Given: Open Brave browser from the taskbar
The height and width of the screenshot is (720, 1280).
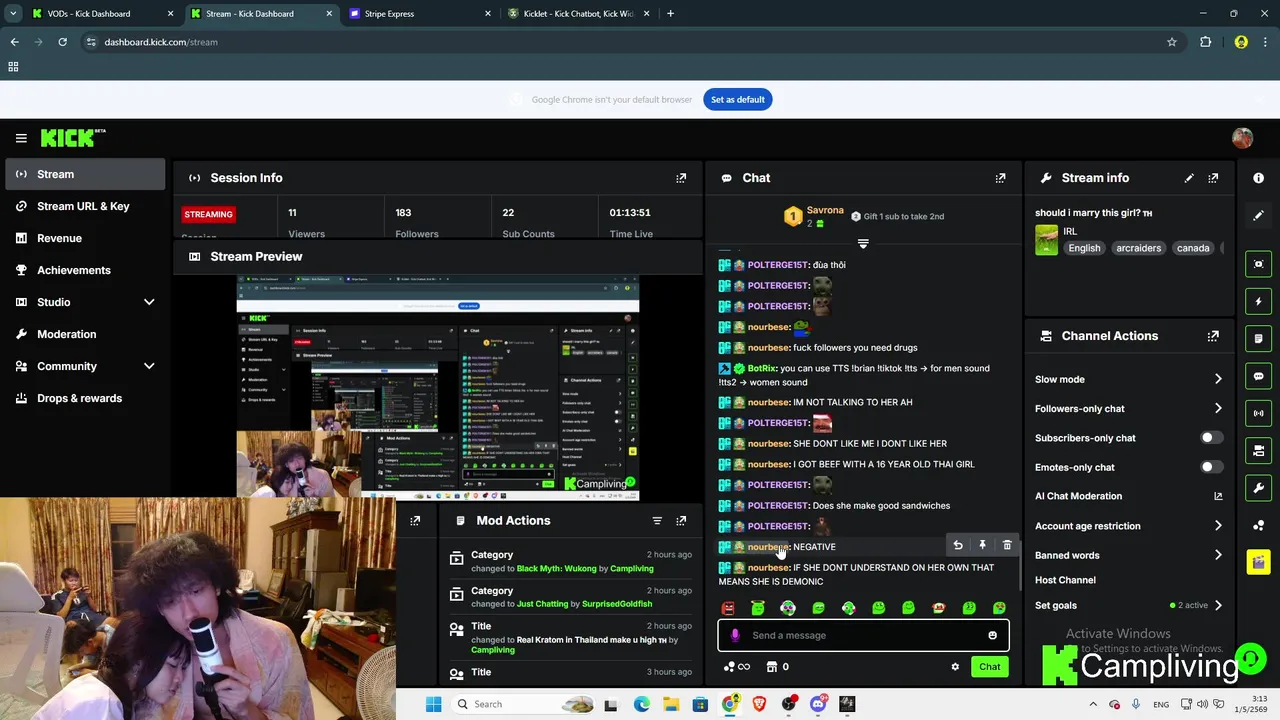Looking at the screenshot, I should click(759, 704).
